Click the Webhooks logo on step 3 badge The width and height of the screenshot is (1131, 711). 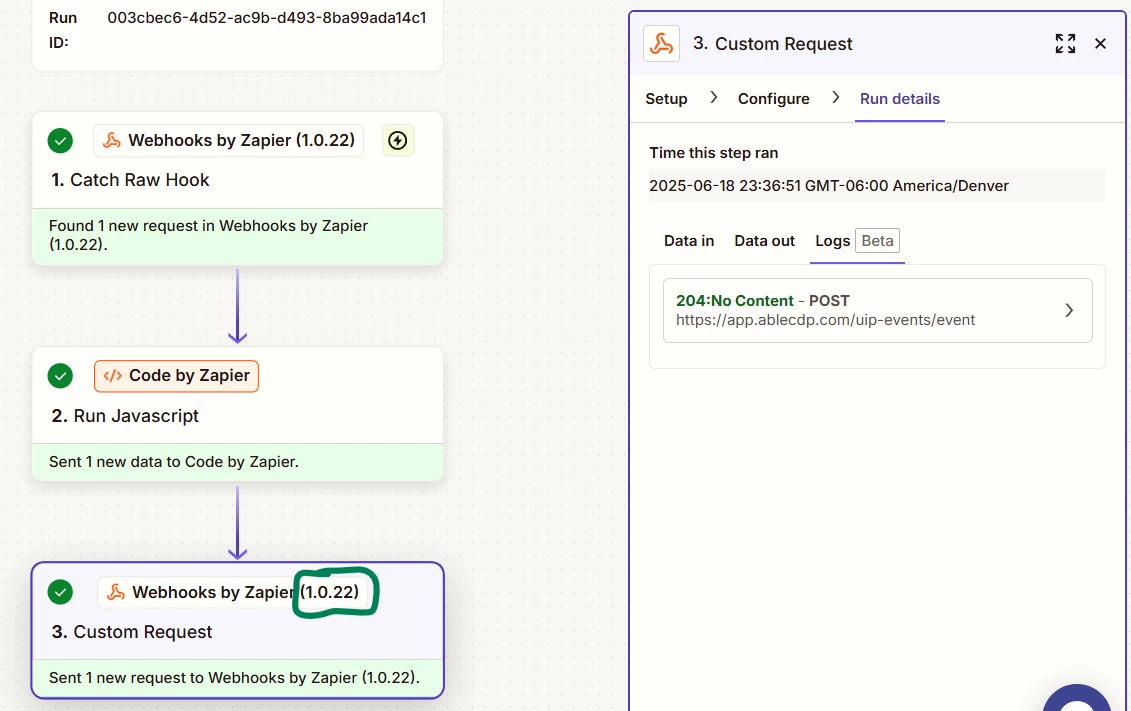(115, 592)
